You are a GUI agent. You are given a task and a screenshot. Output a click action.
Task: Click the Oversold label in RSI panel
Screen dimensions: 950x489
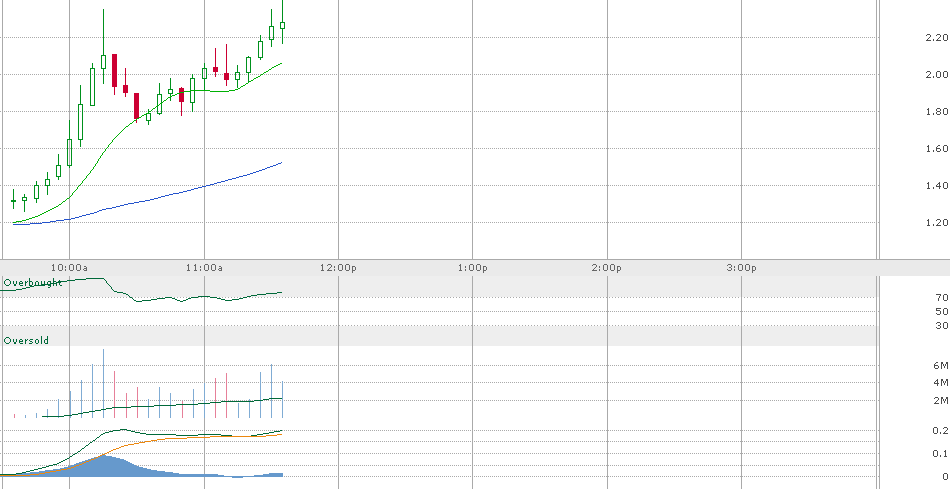(26, 341)
